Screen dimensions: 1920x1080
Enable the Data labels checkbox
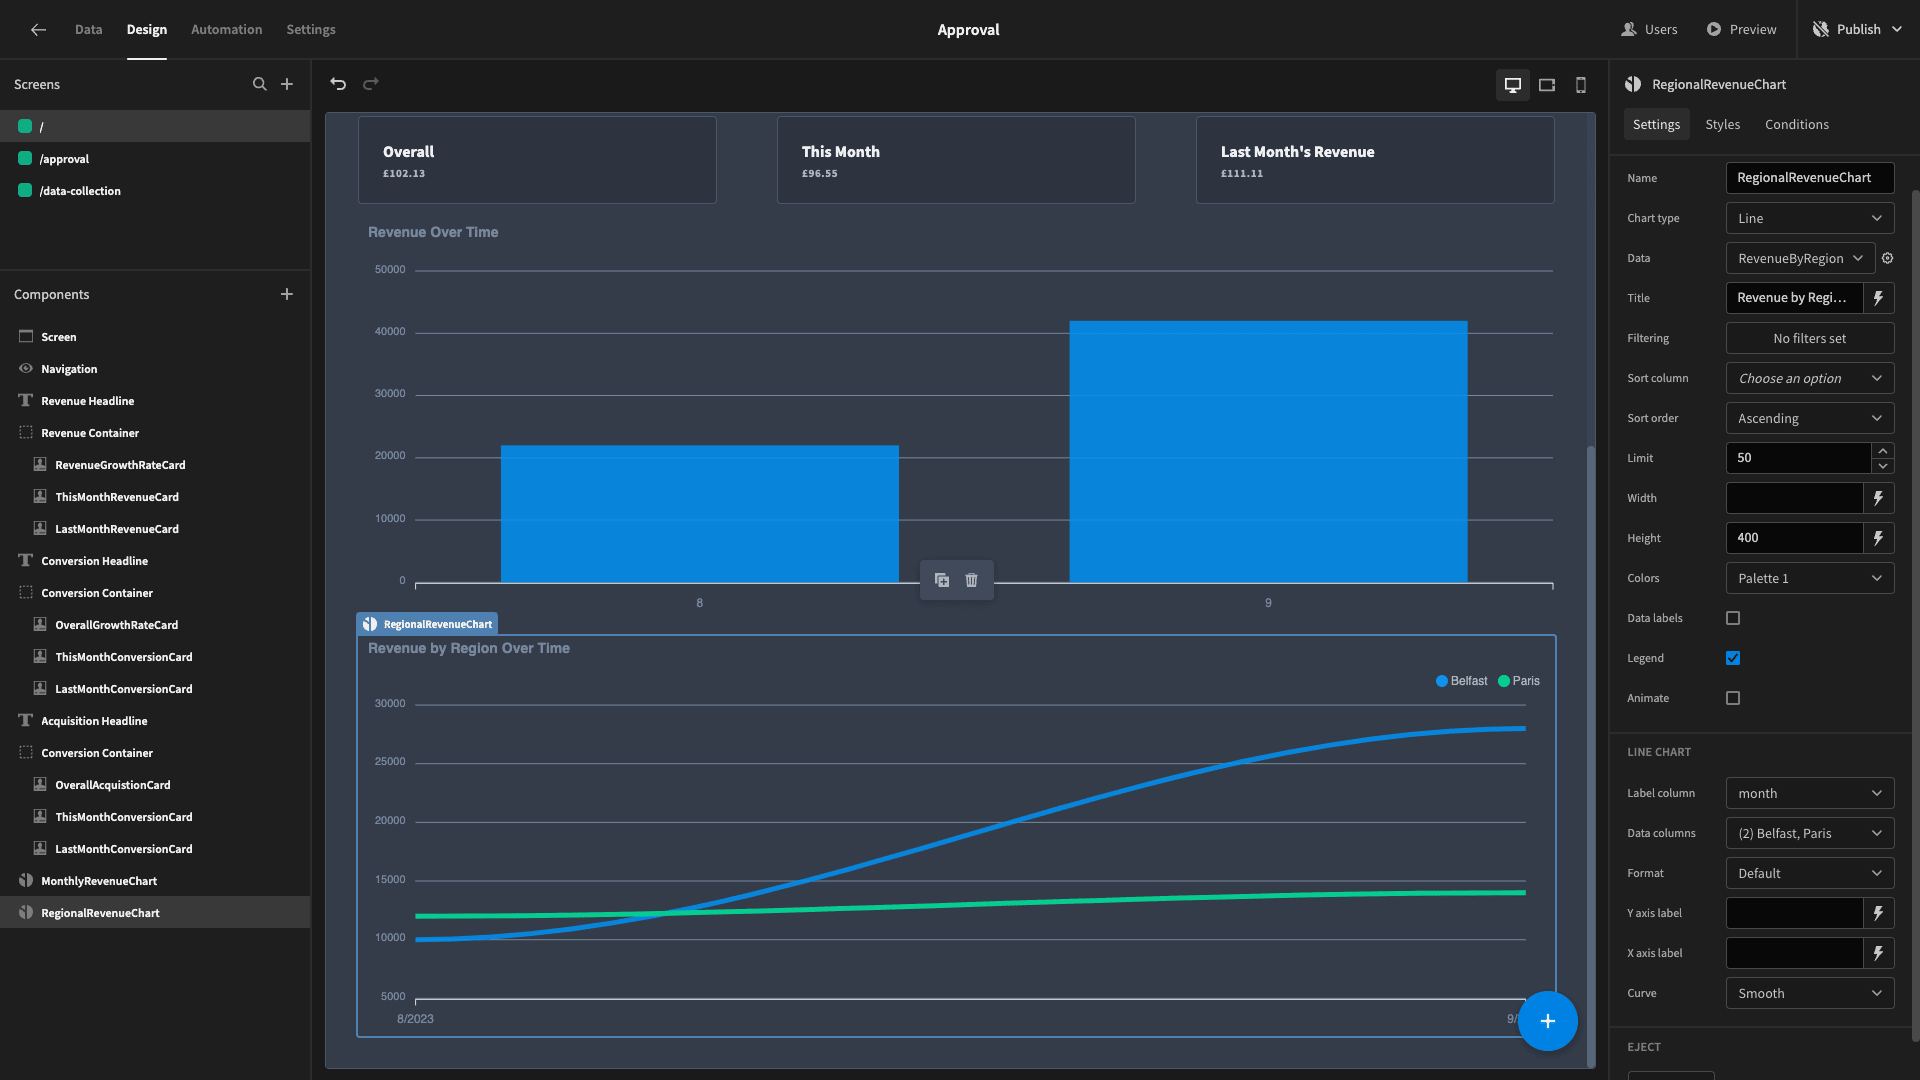[x=1733, y=618]
